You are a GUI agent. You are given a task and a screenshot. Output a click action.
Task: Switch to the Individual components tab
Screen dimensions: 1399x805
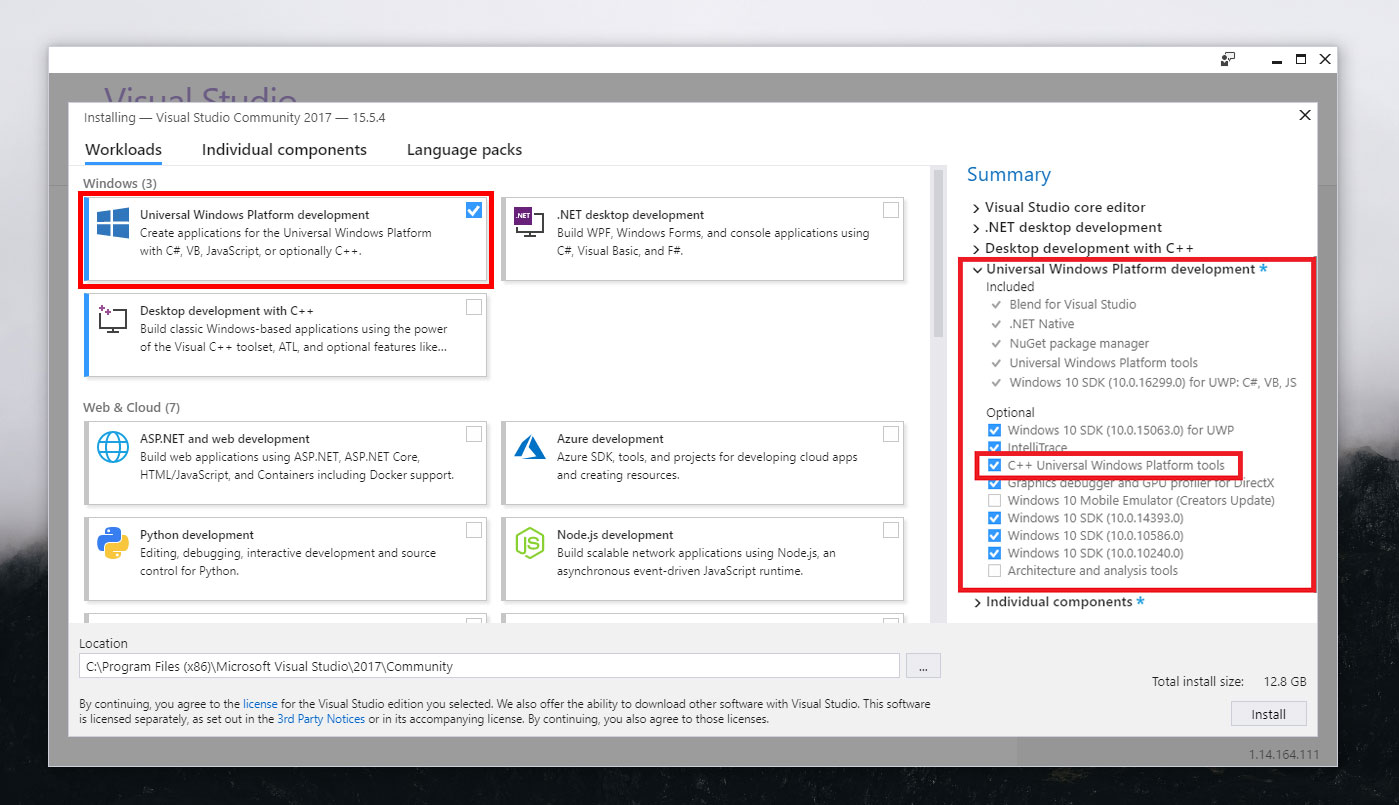(x=284, y=149)
